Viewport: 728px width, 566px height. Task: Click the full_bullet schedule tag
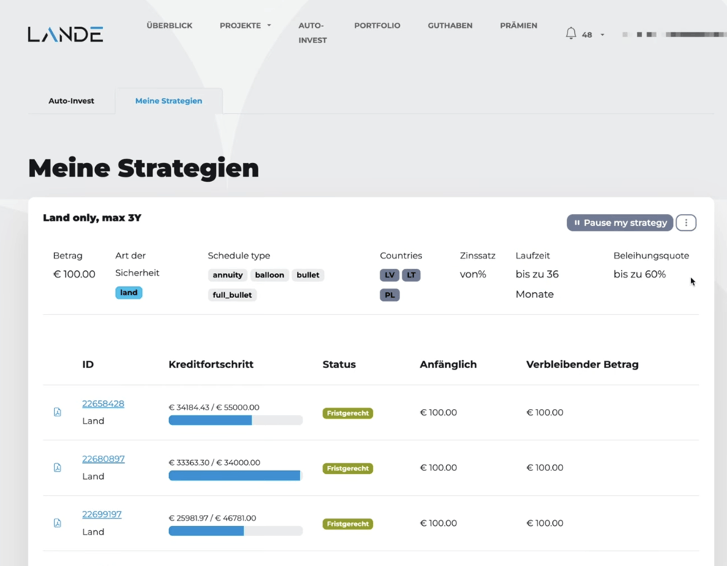tap(232, 295)
